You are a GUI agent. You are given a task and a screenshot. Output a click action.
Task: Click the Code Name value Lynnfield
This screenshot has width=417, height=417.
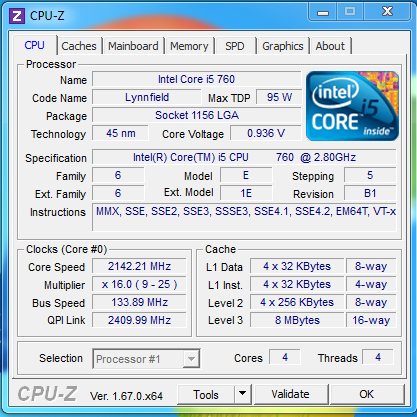coord(147,97)
